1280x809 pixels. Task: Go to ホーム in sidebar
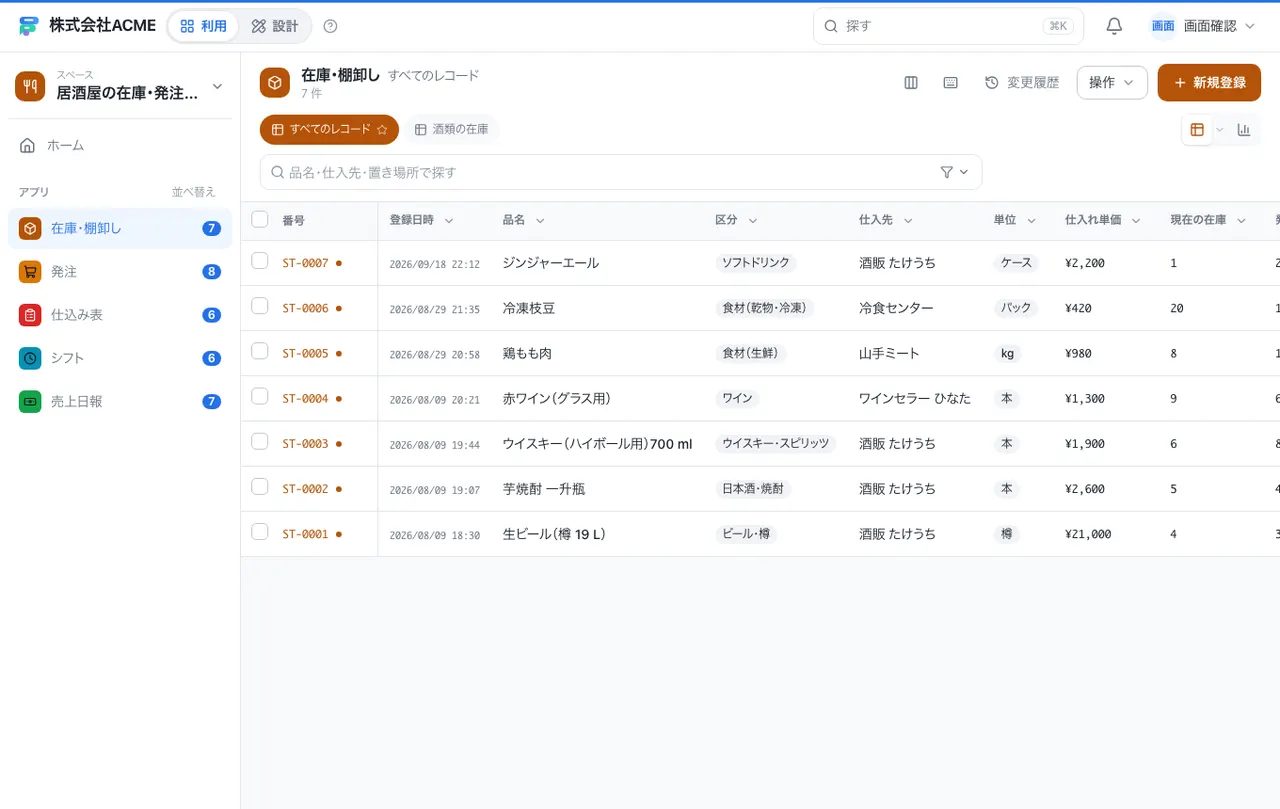[x=119, y=145]
